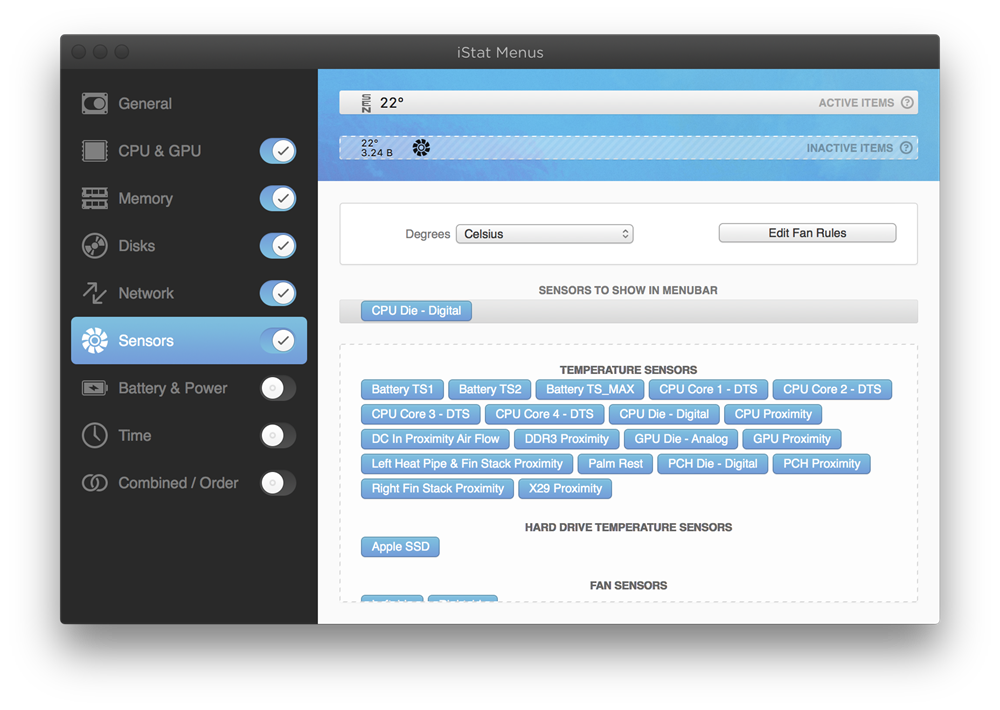Switch off the Disks toggle
Screen dimensions: 1000x710
(x=278, y=246)
